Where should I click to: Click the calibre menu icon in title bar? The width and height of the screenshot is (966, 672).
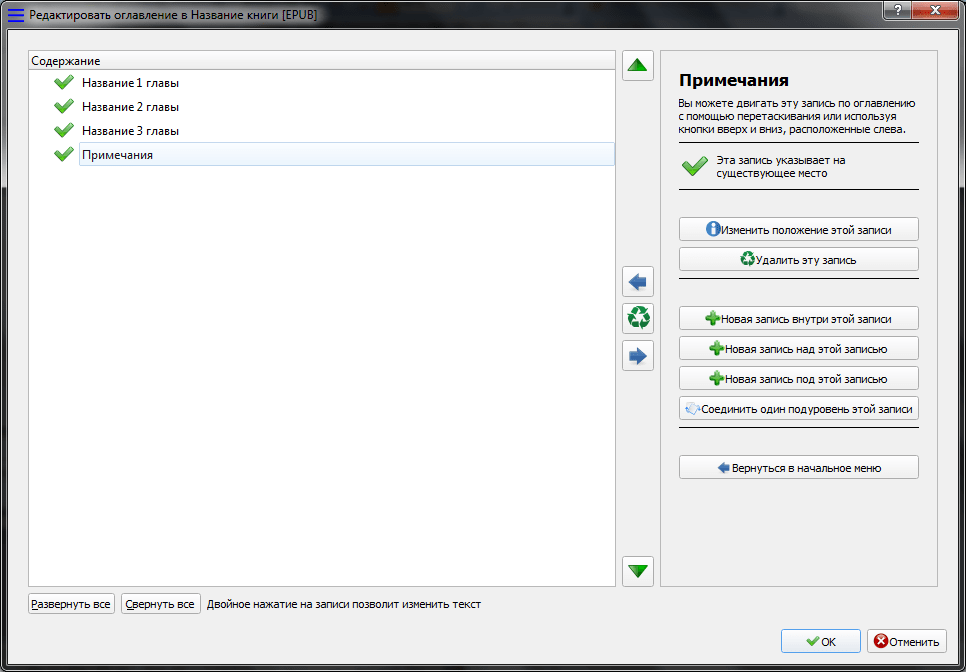tap(15, 15)
